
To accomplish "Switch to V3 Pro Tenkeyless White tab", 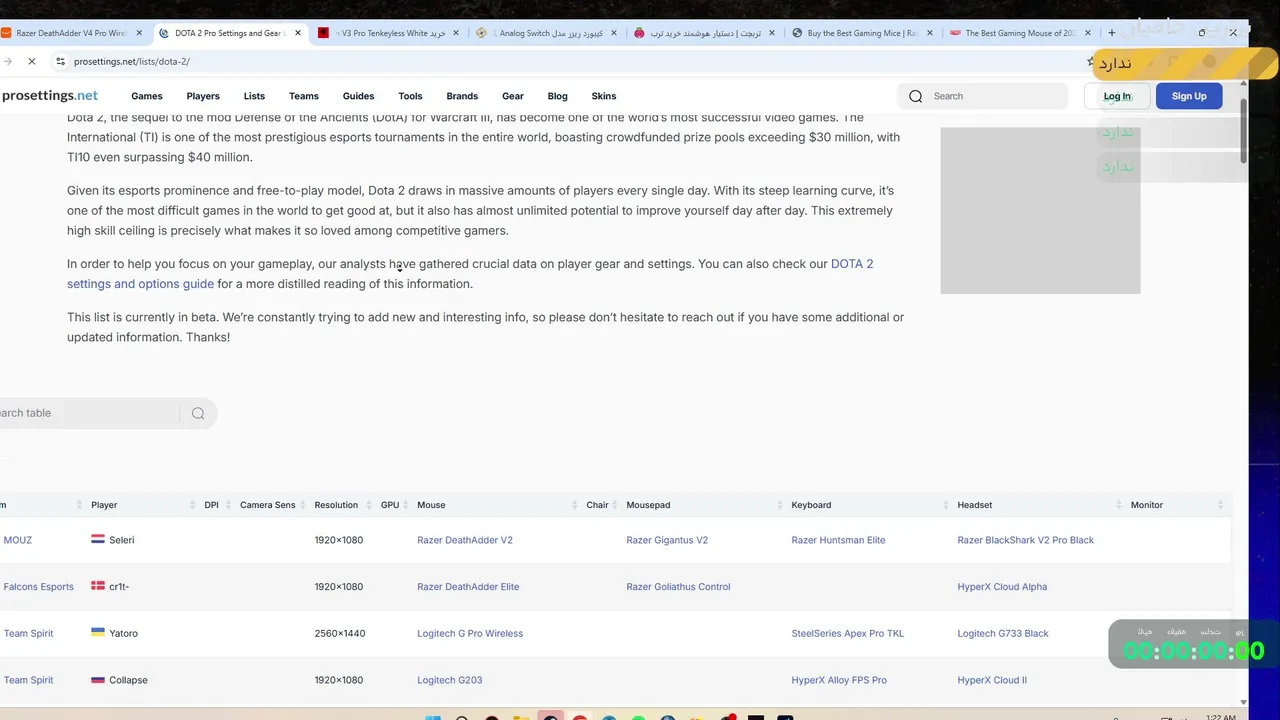I will point(388,33).
